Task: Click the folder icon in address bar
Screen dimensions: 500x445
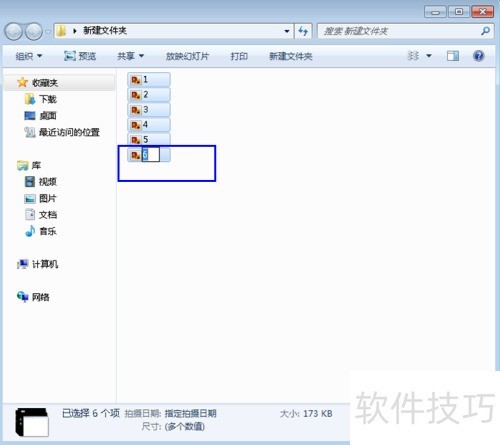Action: point(61,31)
